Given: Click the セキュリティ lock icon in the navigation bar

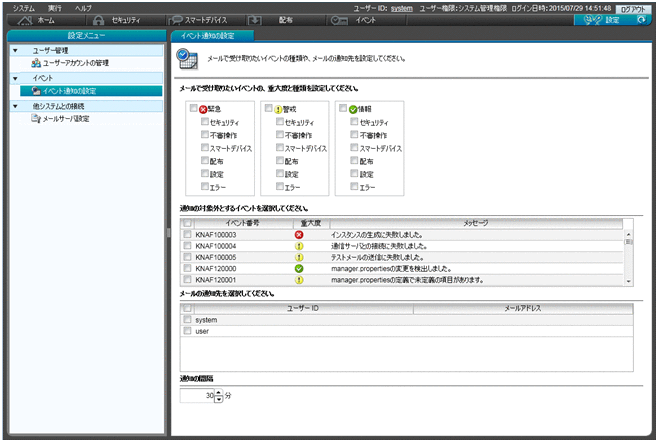Looking at the screenshot, I should (x=98, y=20).
